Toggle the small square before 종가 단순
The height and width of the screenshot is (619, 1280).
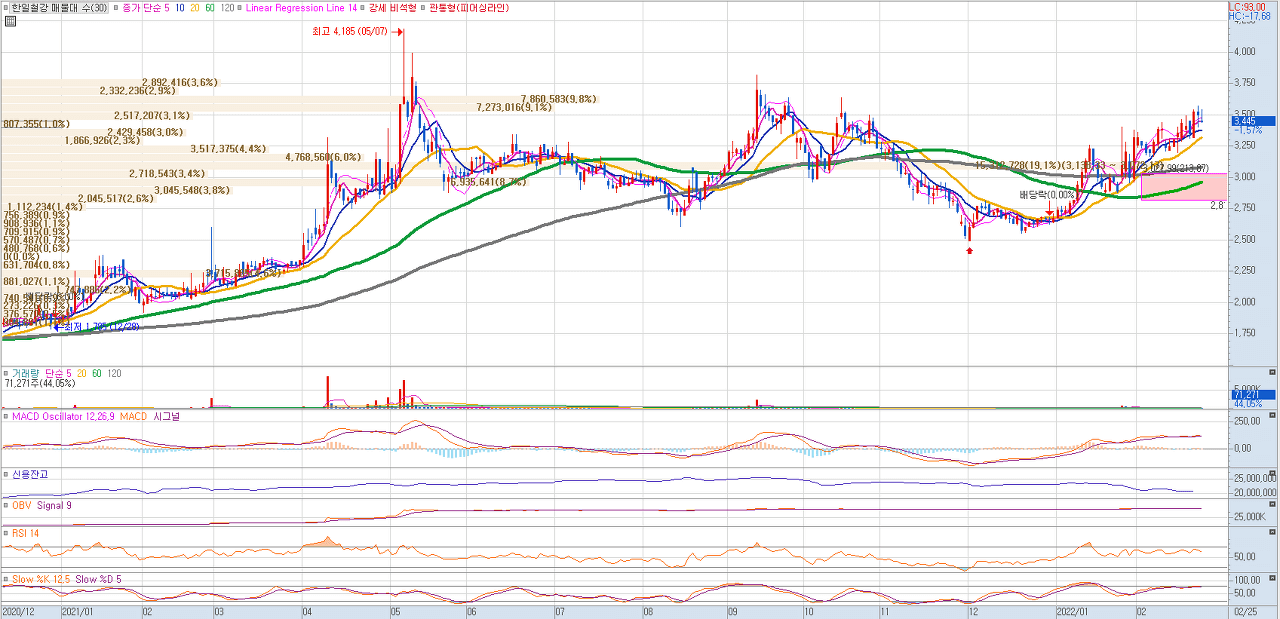point(117,7)
